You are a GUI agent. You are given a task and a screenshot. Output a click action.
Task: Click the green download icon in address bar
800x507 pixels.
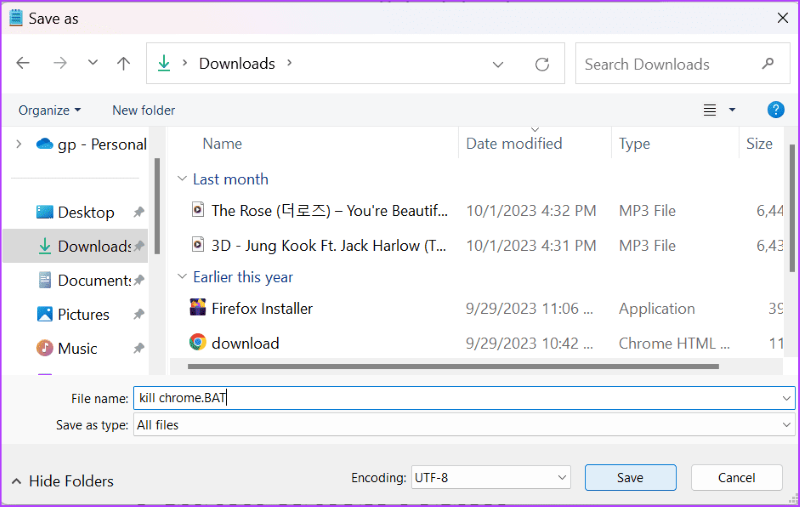(164, 63)
